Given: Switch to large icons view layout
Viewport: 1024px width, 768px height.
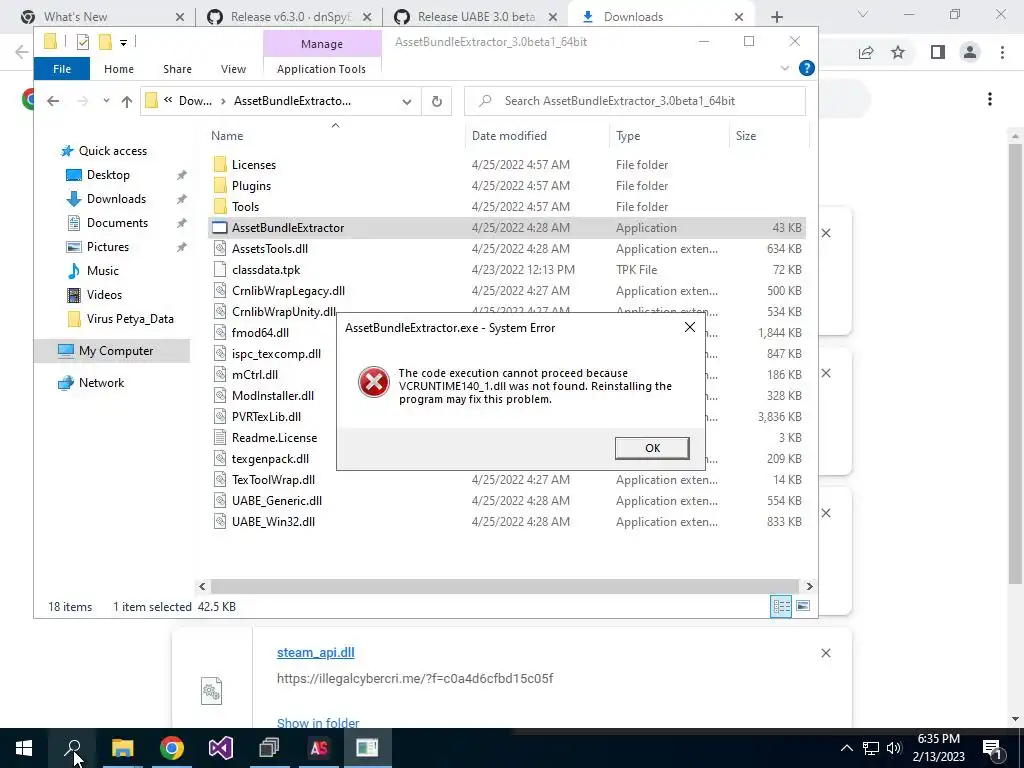Looking at the screenshot, I should pyautogui.click(x=803, y=606).
